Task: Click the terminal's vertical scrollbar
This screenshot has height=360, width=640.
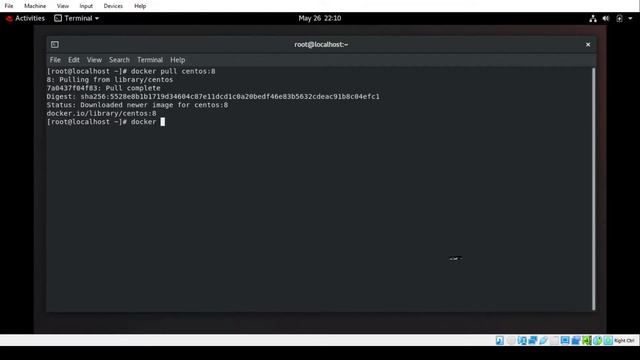Action: click(593, 189)
